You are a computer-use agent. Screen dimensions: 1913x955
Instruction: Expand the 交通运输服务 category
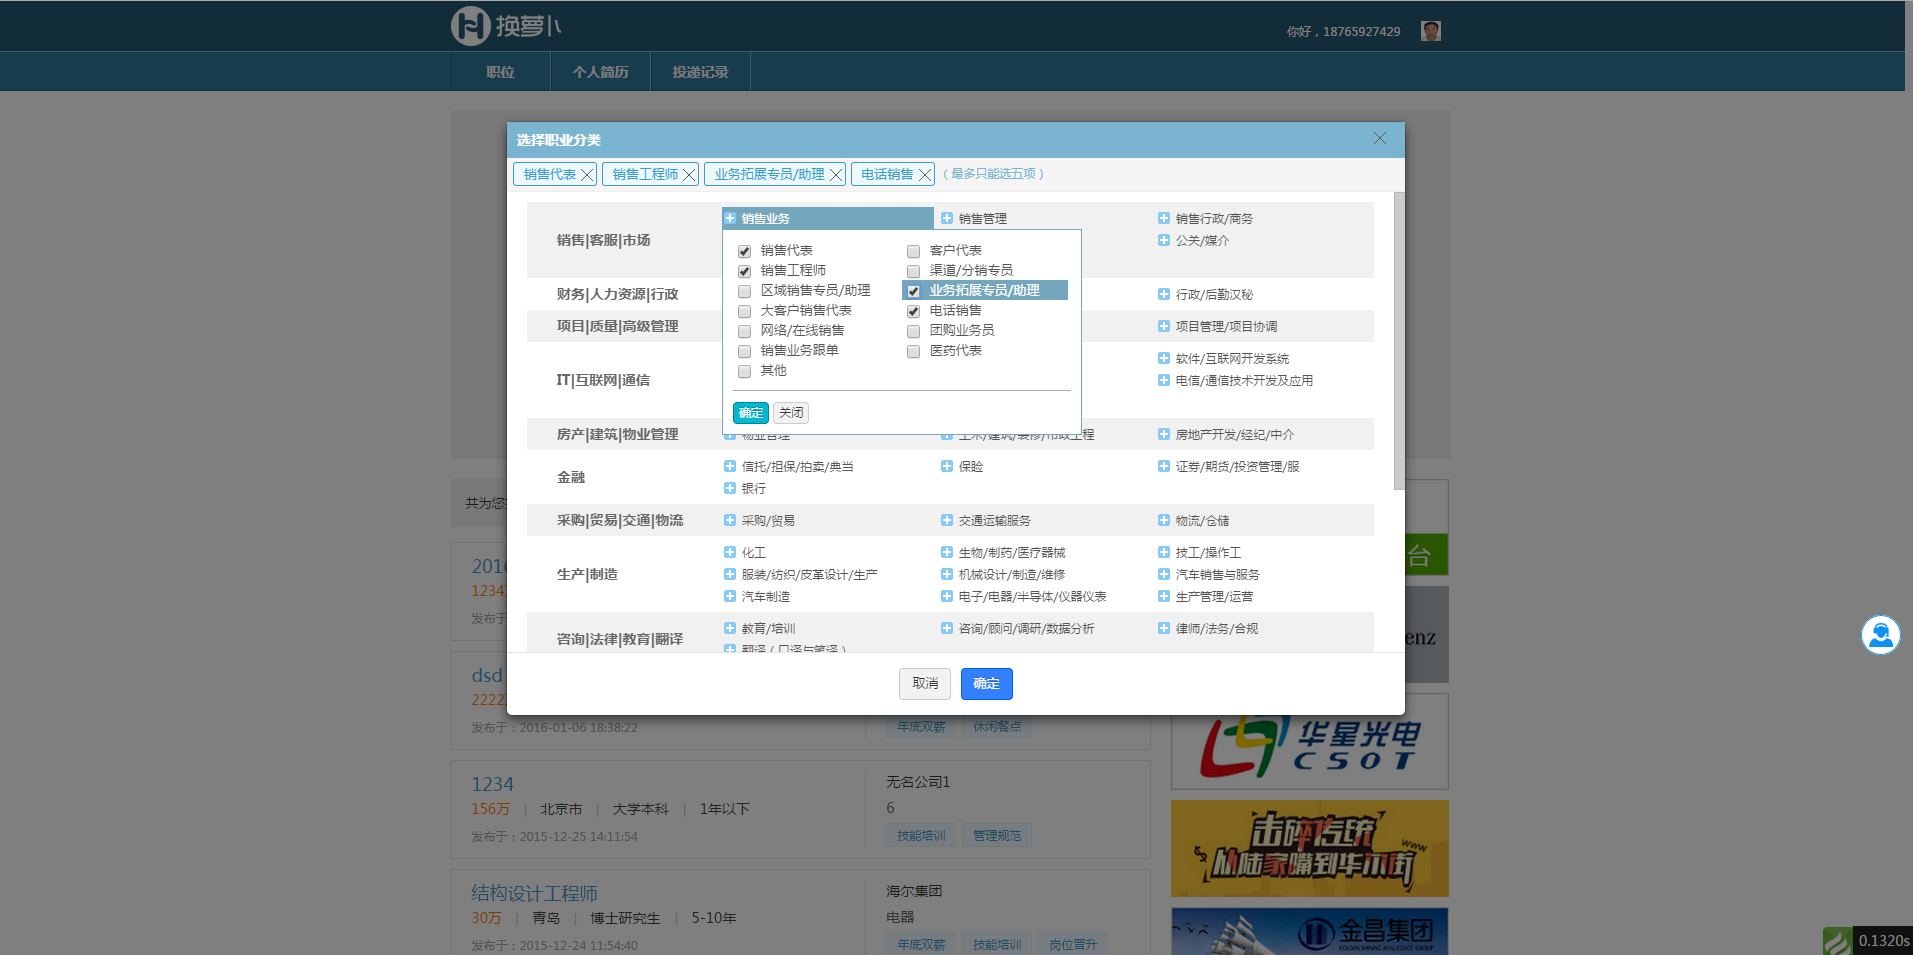pyautogui.click(x=947, y=520)
